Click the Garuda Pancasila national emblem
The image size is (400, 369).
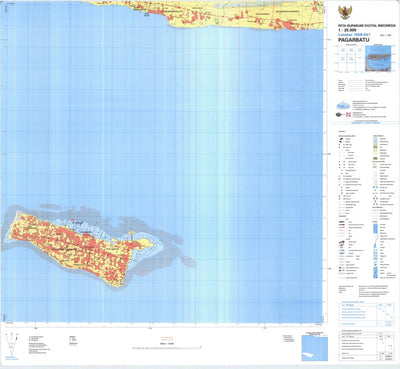(345, 13)
